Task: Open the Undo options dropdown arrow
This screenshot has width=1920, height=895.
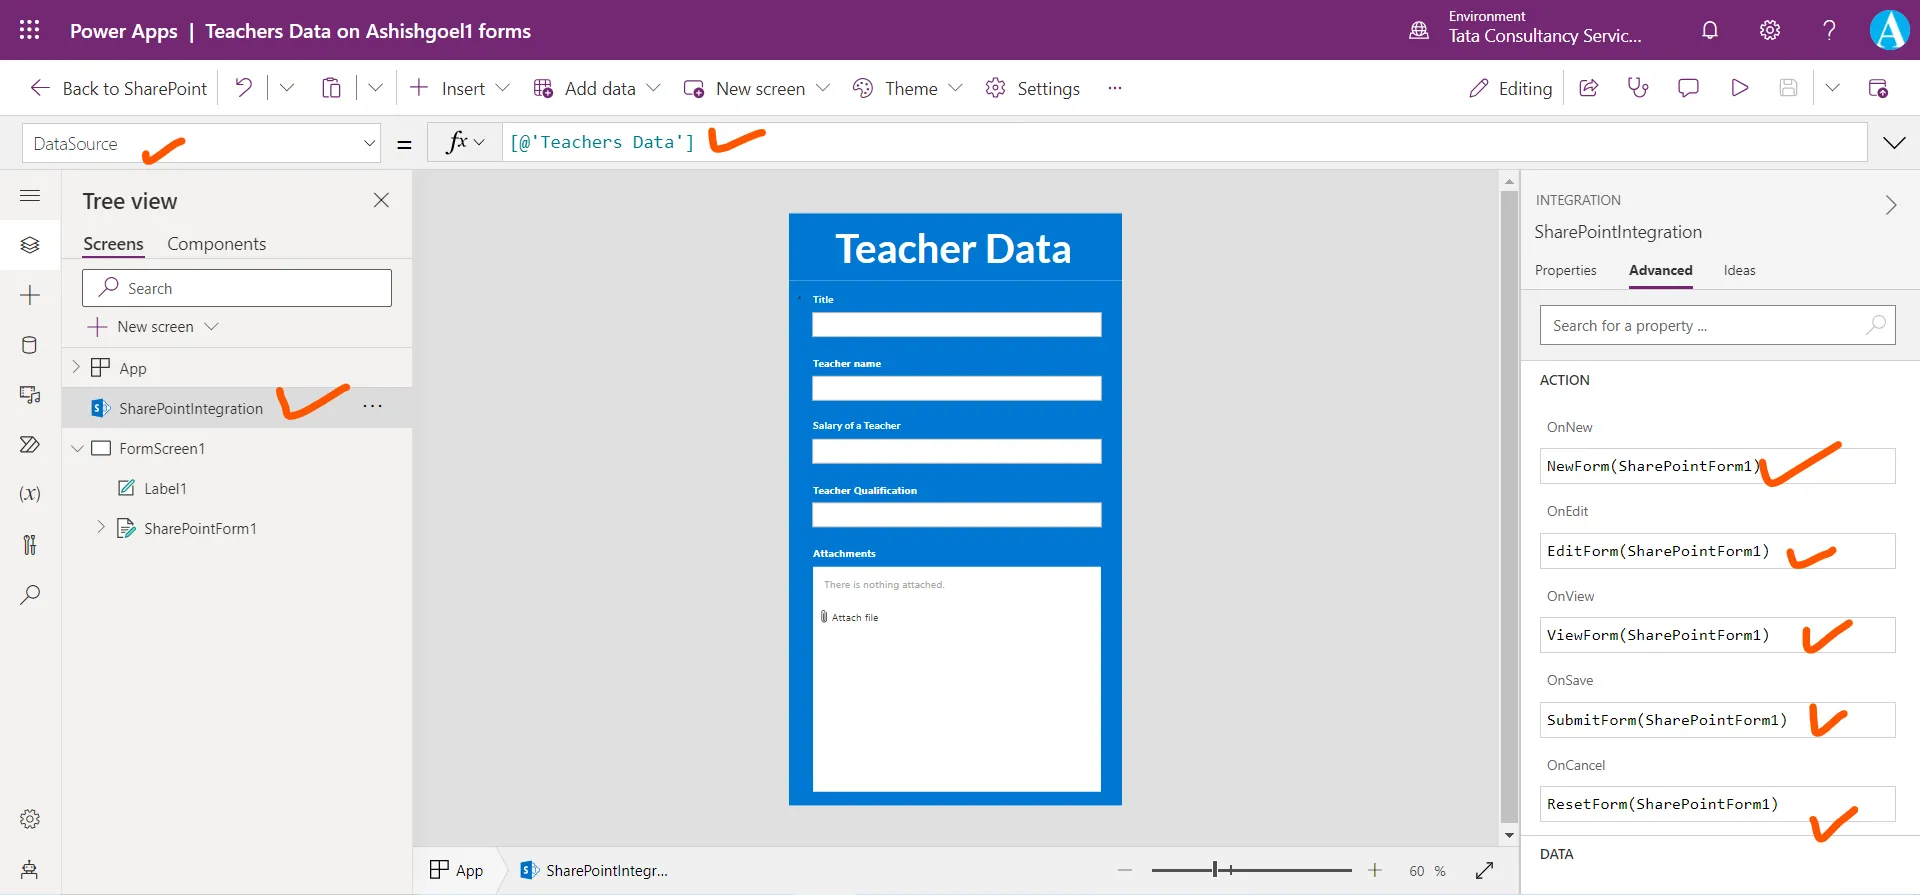Action: tap(287, 88)
